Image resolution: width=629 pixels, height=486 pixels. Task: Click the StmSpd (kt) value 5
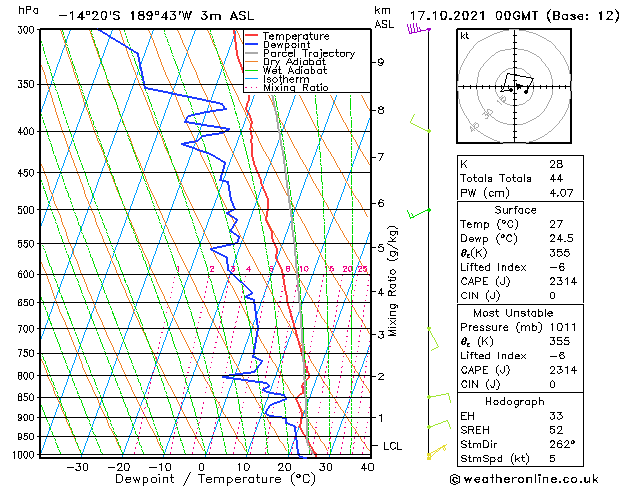(553, 458)
